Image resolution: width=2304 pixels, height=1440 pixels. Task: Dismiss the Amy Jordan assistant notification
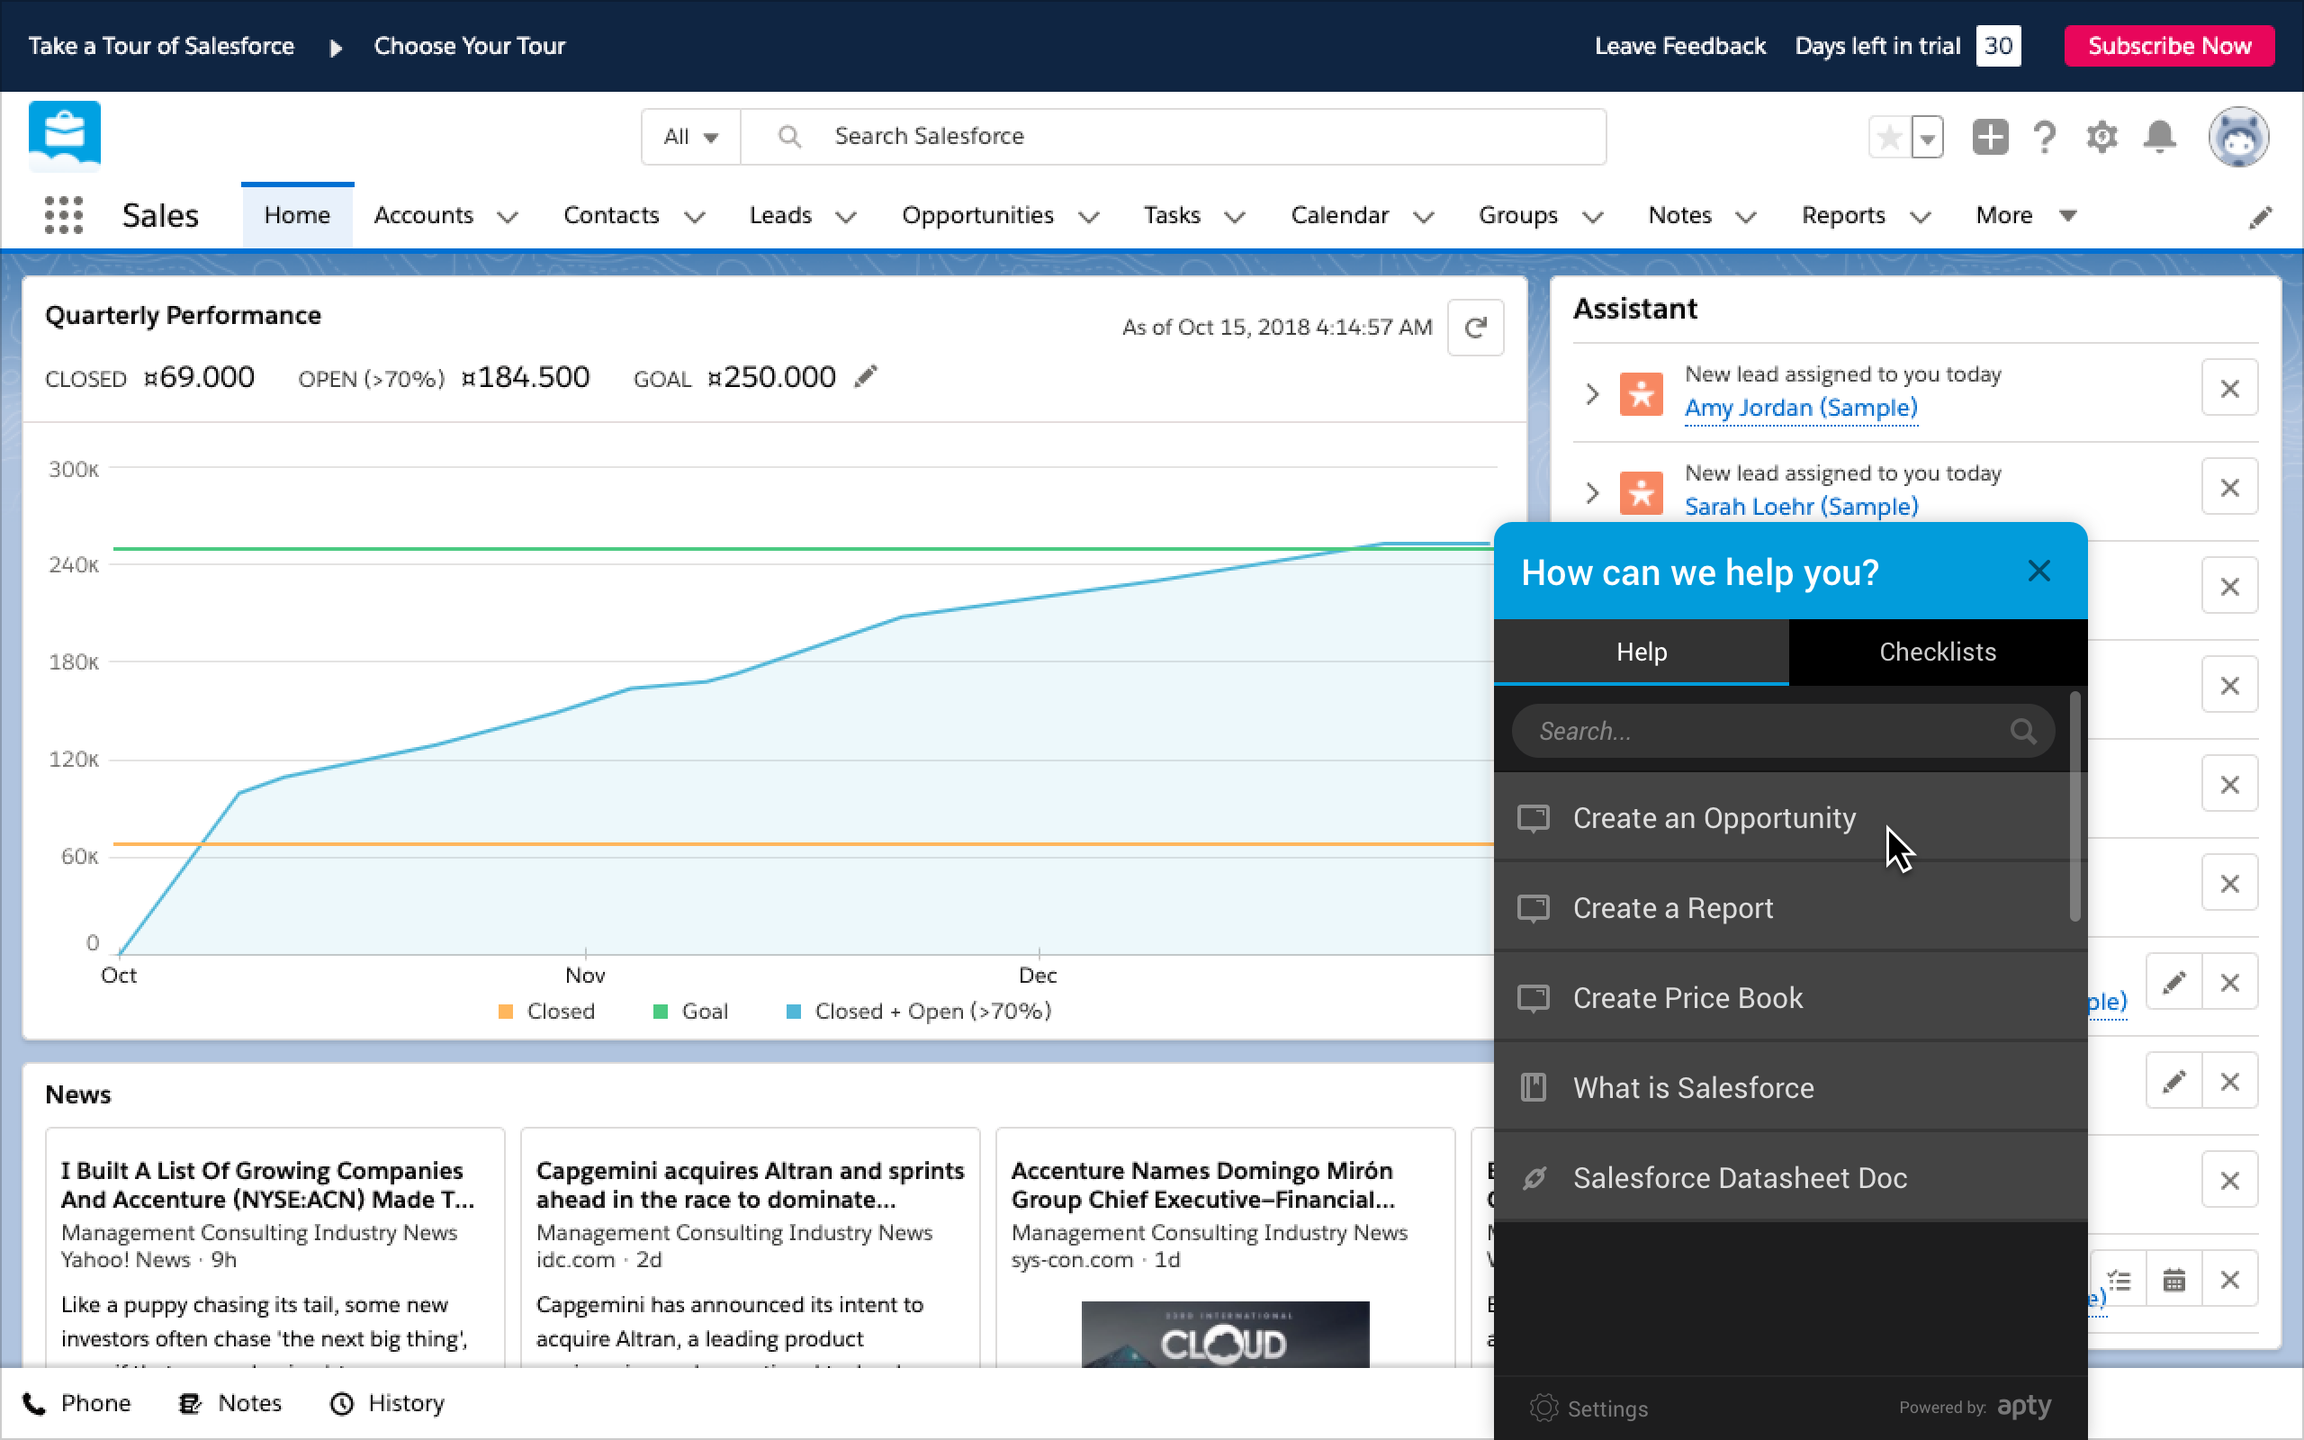(2229, 389)
